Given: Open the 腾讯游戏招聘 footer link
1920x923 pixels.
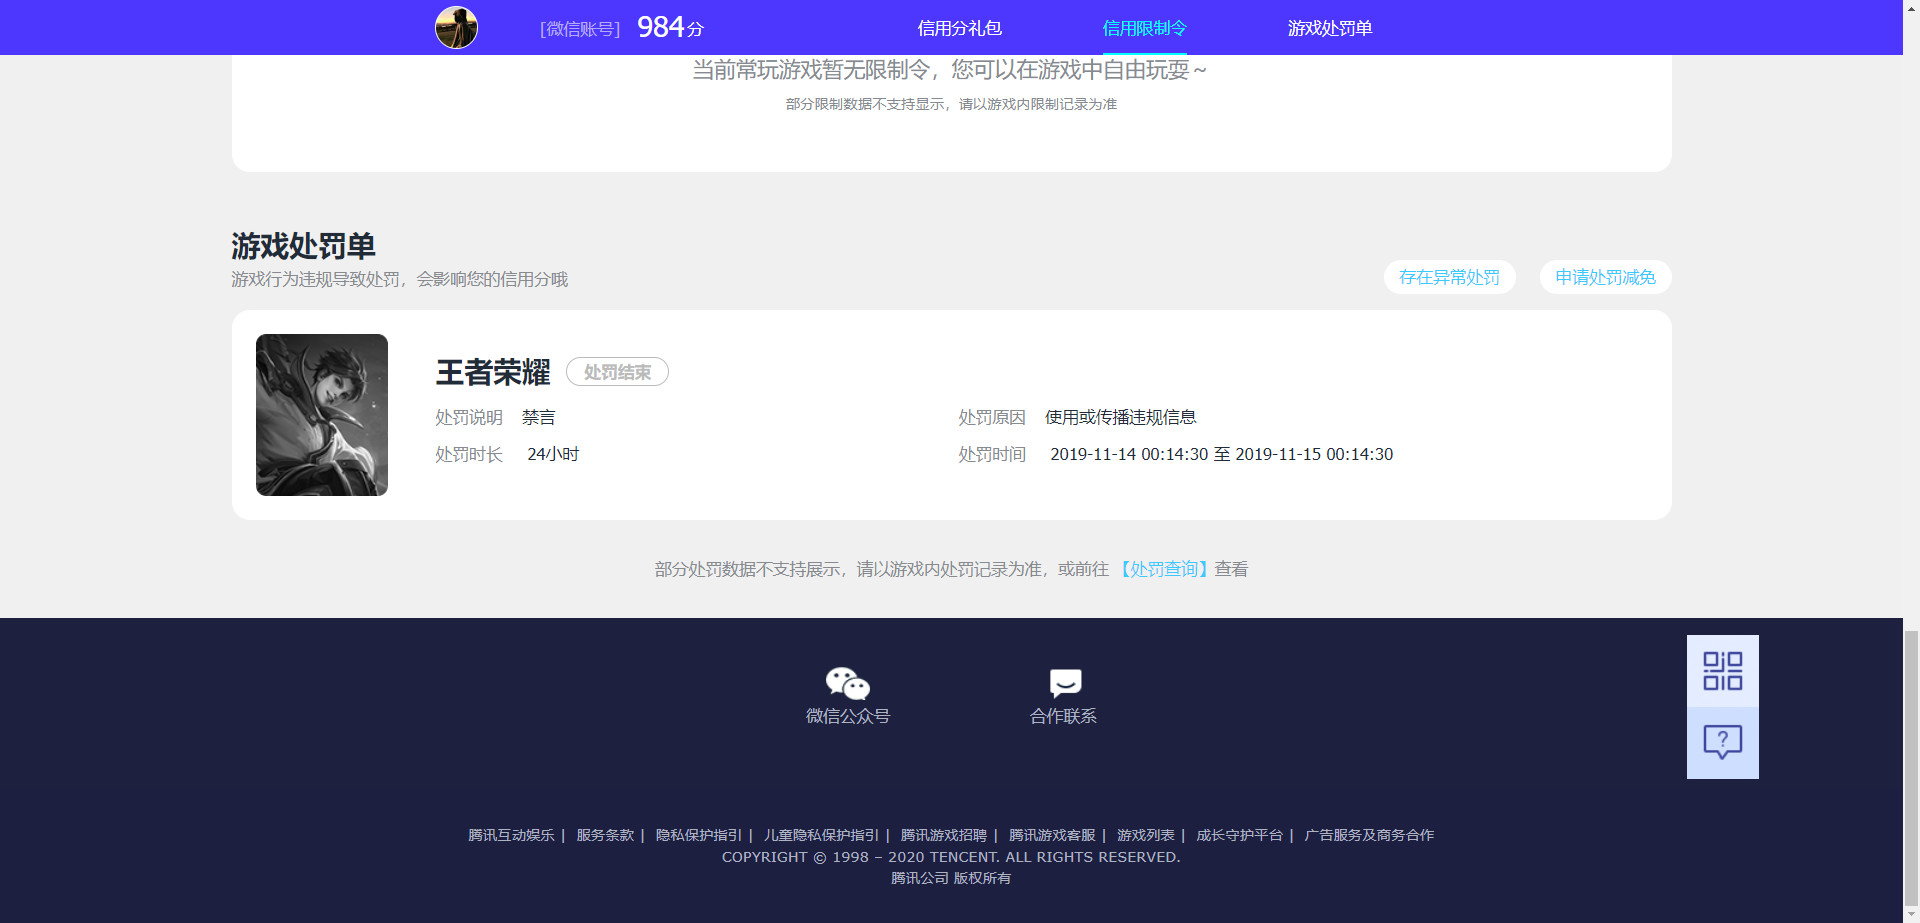Looking at the screenshot, I should point(943,835).
